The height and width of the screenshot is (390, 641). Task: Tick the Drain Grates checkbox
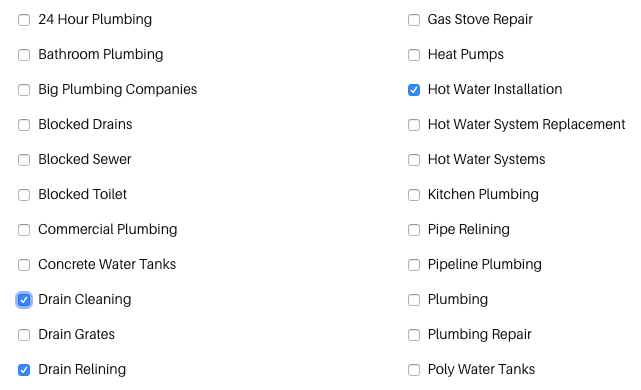point(24,335)
